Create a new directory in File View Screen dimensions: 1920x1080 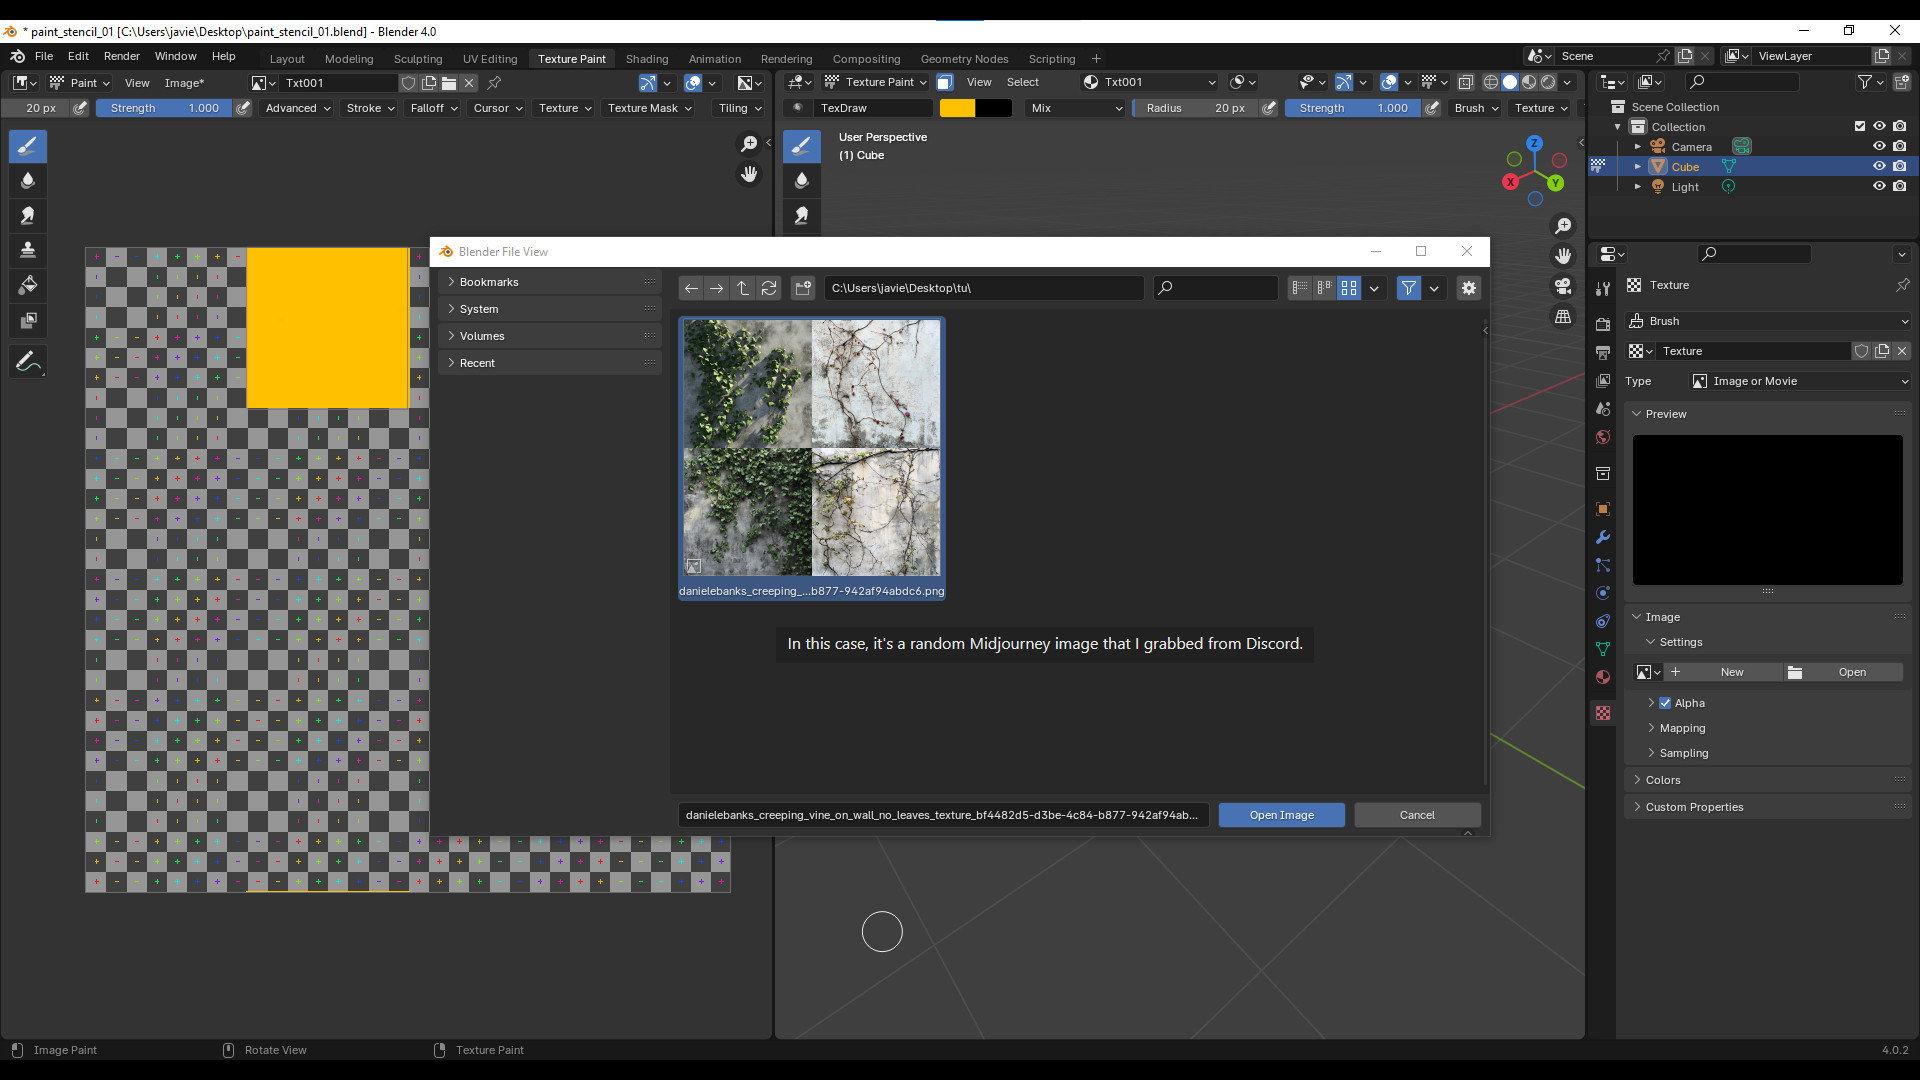click(x=803, y=288)
